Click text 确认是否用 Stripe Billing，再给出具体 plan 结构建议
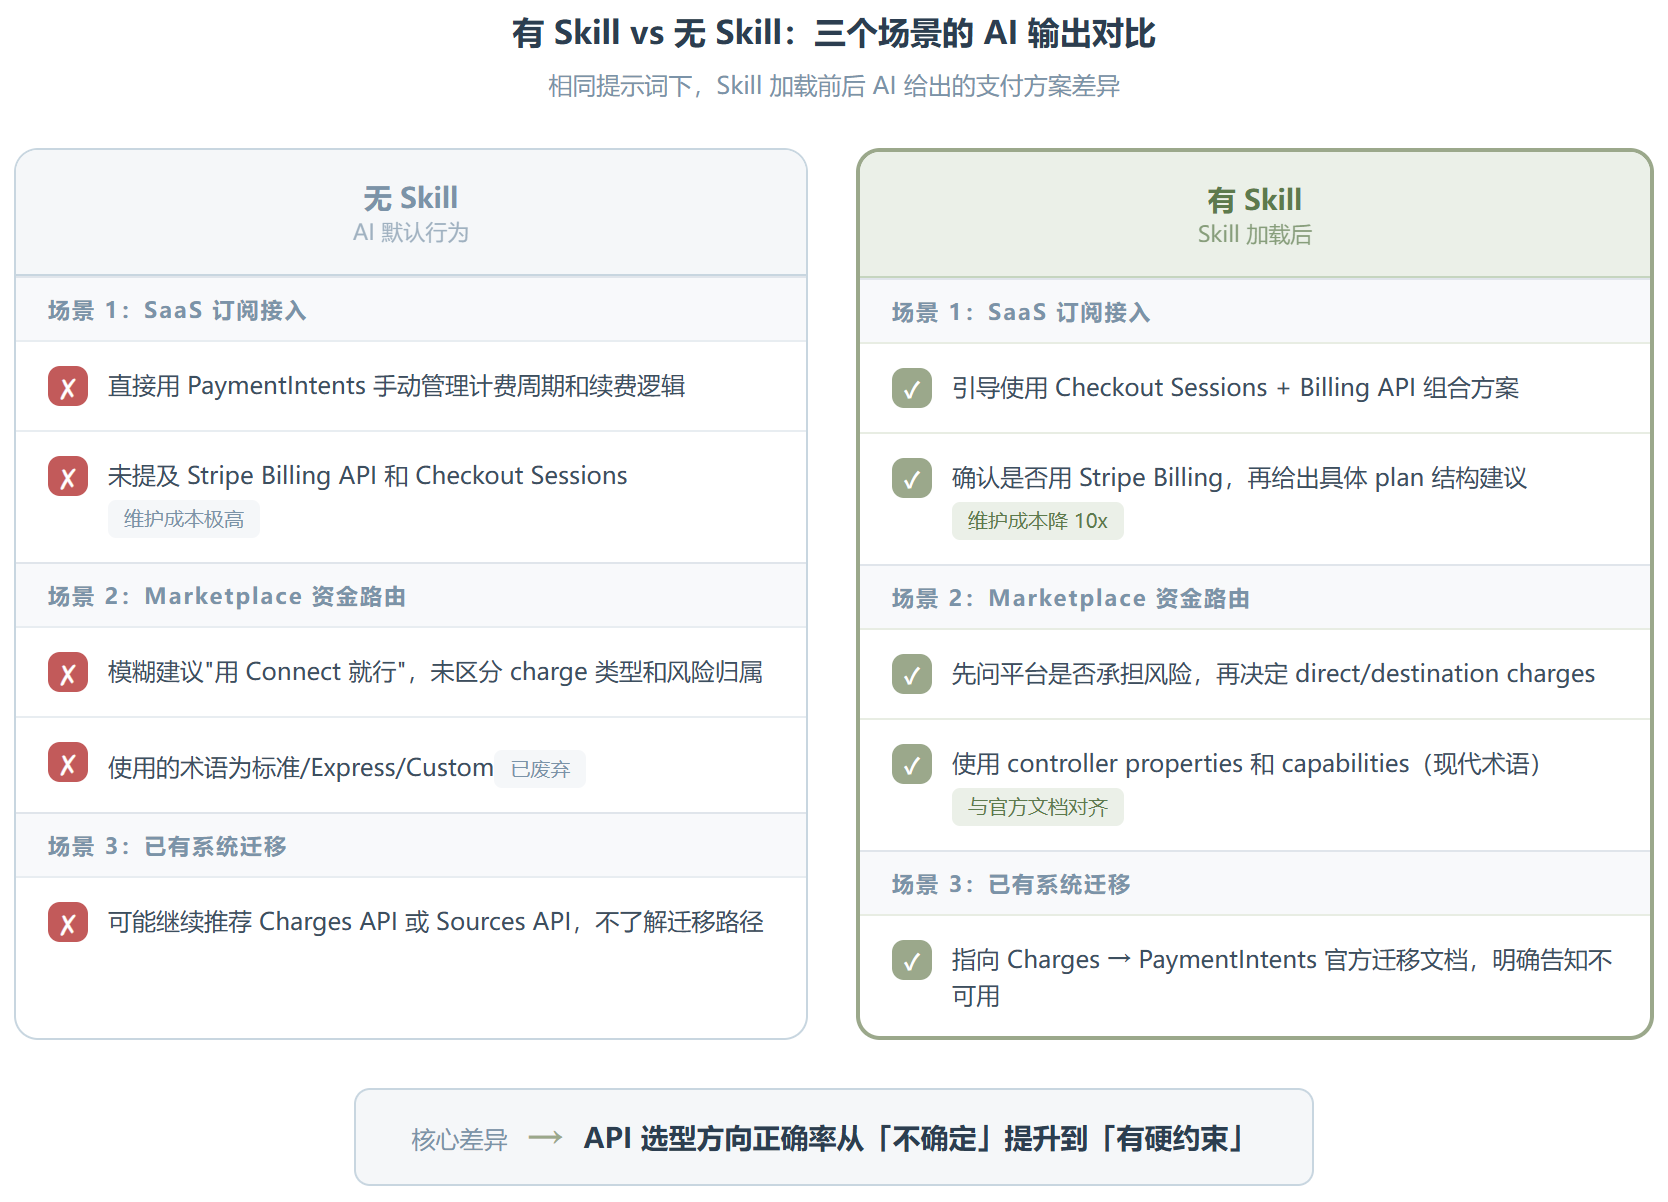1668x1202 pixels. click(x=1240, y=478)
